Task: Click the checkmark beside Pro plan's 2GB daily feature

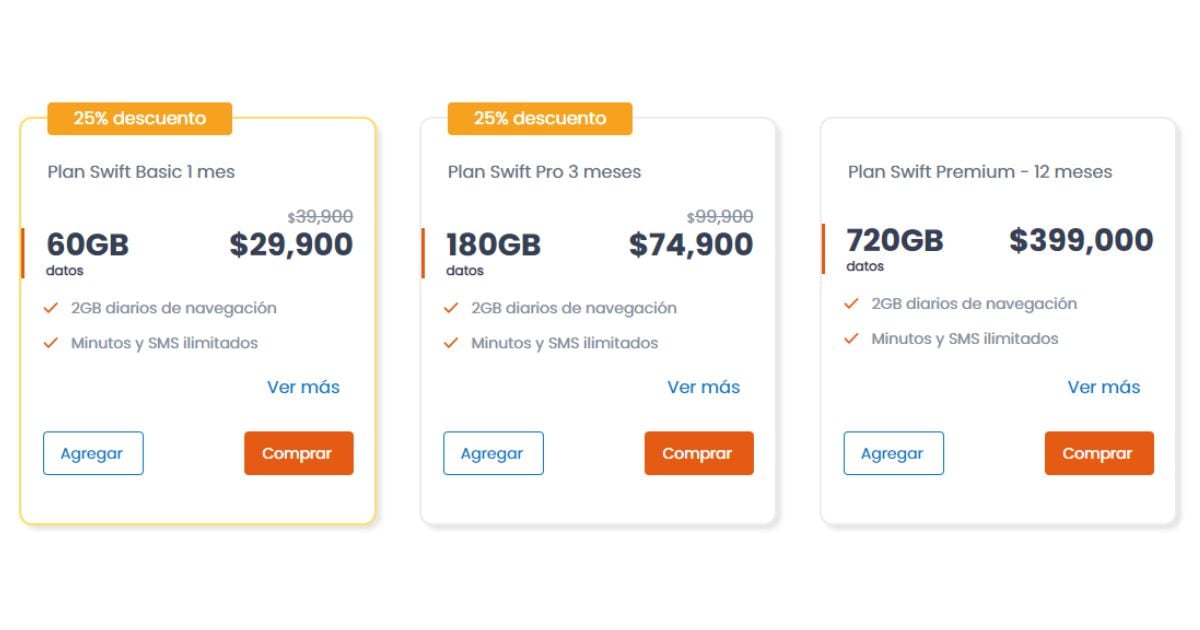Action: (449, 308)
